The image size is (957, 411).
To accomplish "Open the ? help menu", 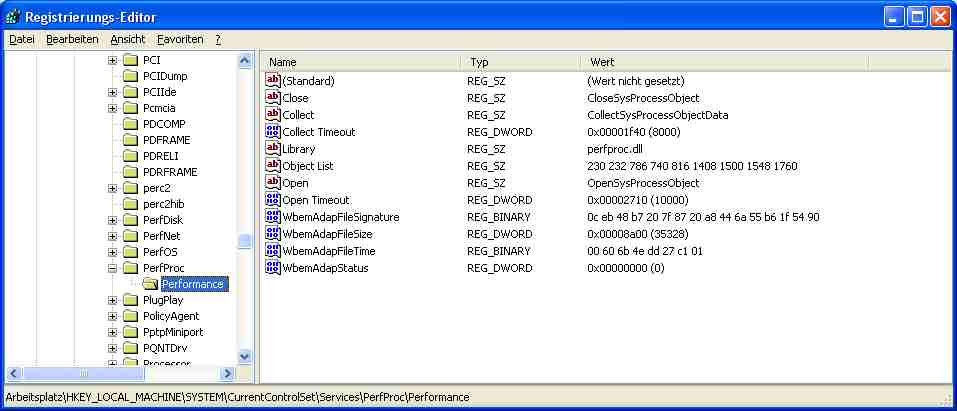I will (x=218, y=39).
